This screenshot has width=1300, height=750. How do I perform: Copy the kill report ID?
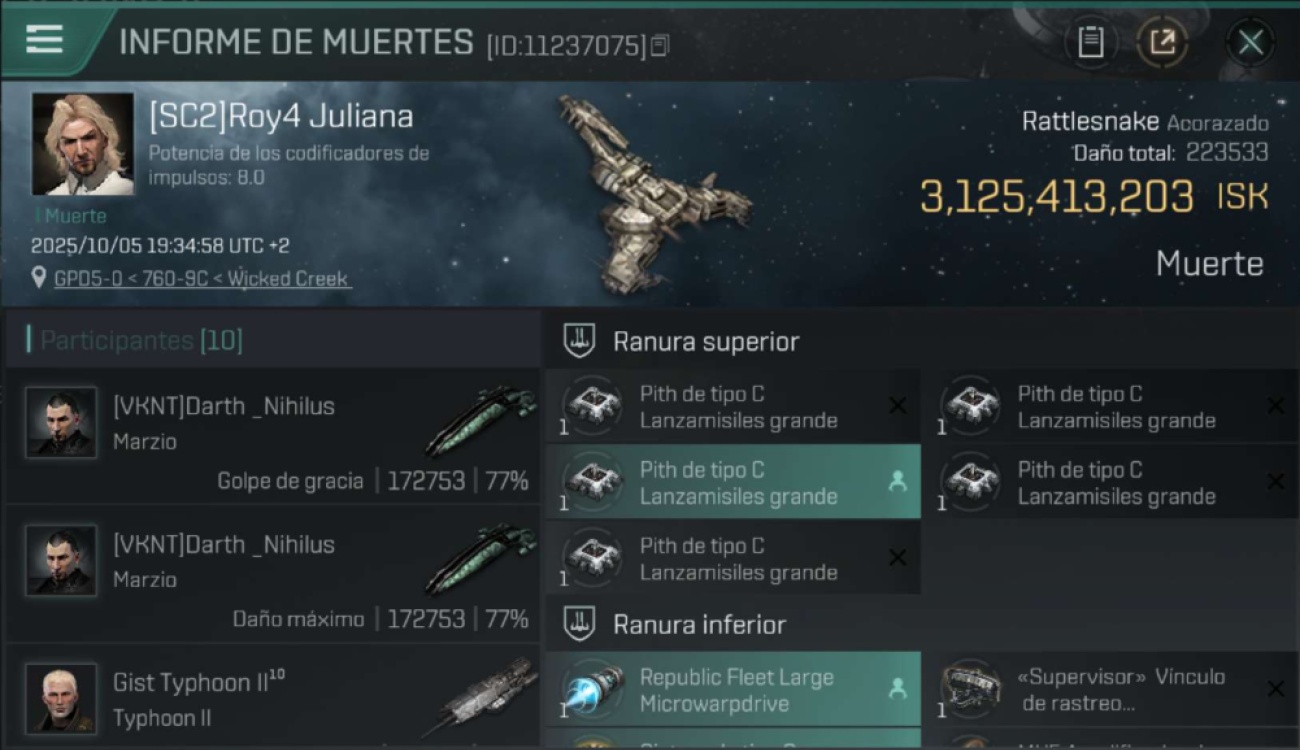coord(660,46)
